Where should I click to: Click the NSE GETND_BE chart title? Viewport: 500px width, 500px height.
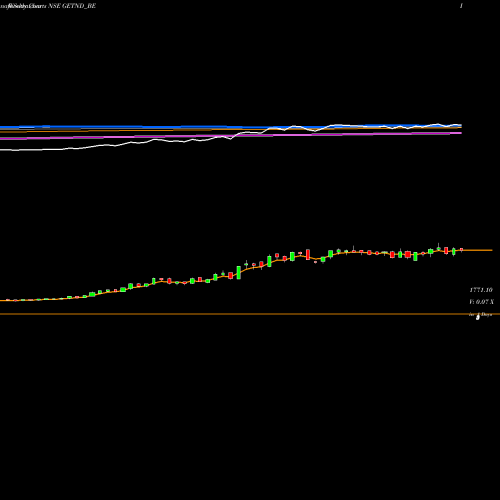[72, 6]
